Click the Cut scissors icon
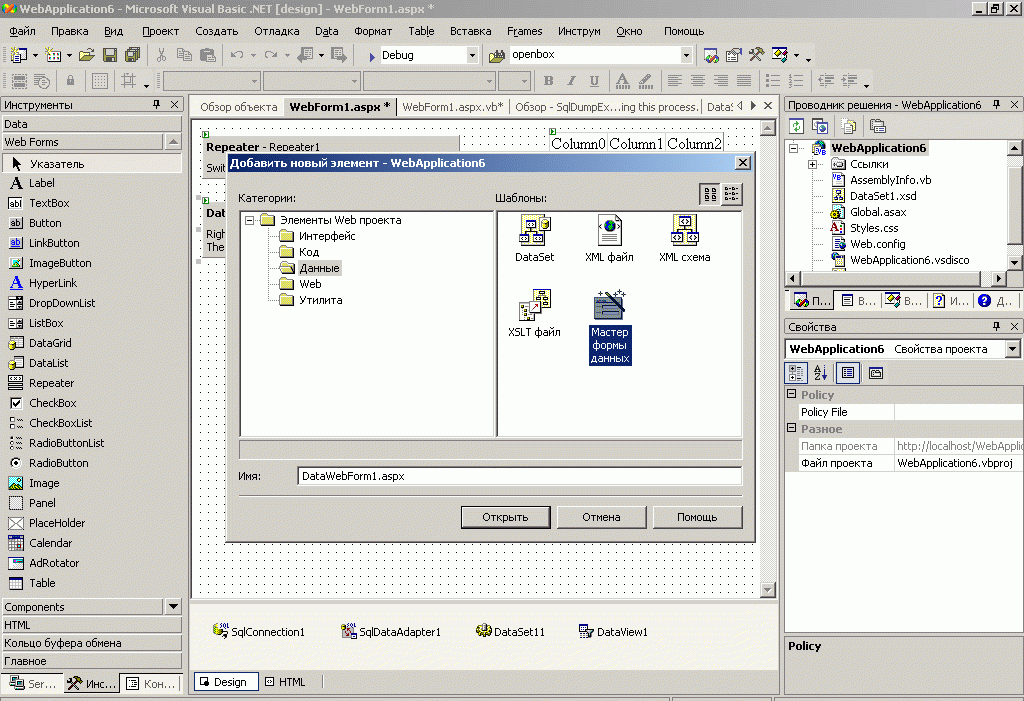This screenshot has width=1024, height=701. tap(161, 56)
